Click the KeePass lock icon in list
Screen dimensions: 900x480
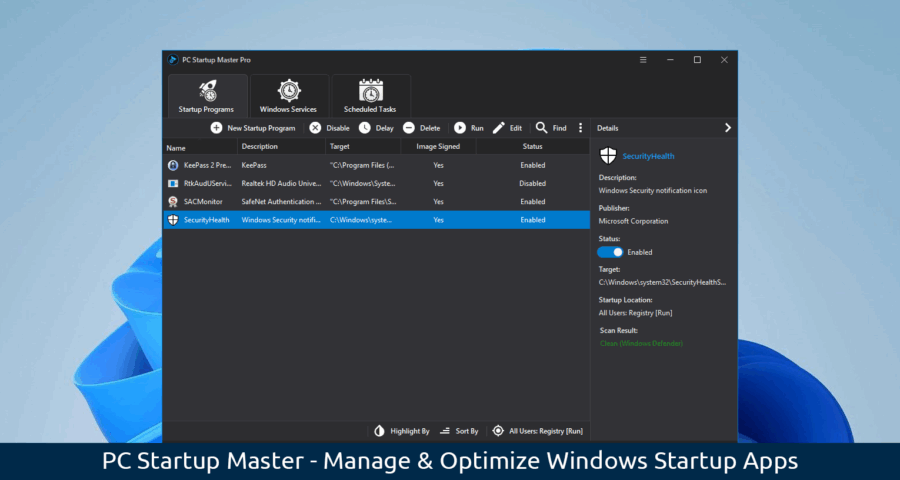173,165
